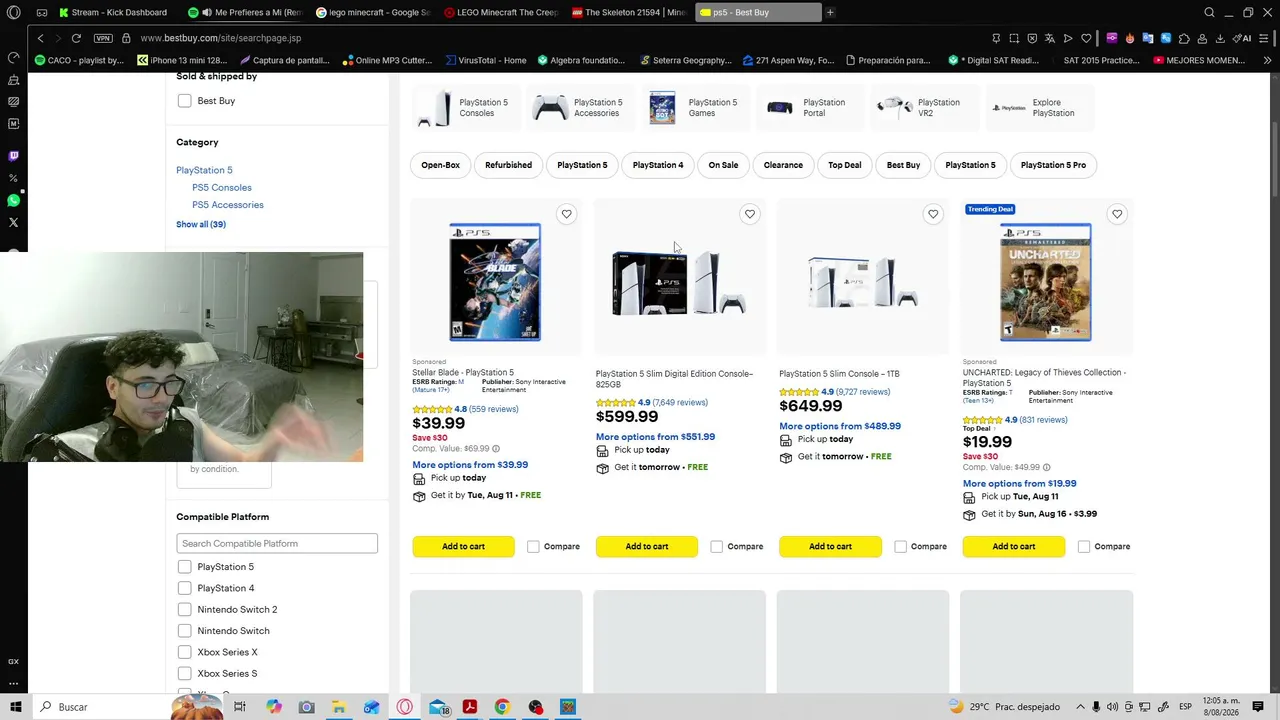The width and height of the screenshot is (1280, 720).
Task: Switch to LEGO Minecraft The Creeper tab
Action: tap(502, 12)
